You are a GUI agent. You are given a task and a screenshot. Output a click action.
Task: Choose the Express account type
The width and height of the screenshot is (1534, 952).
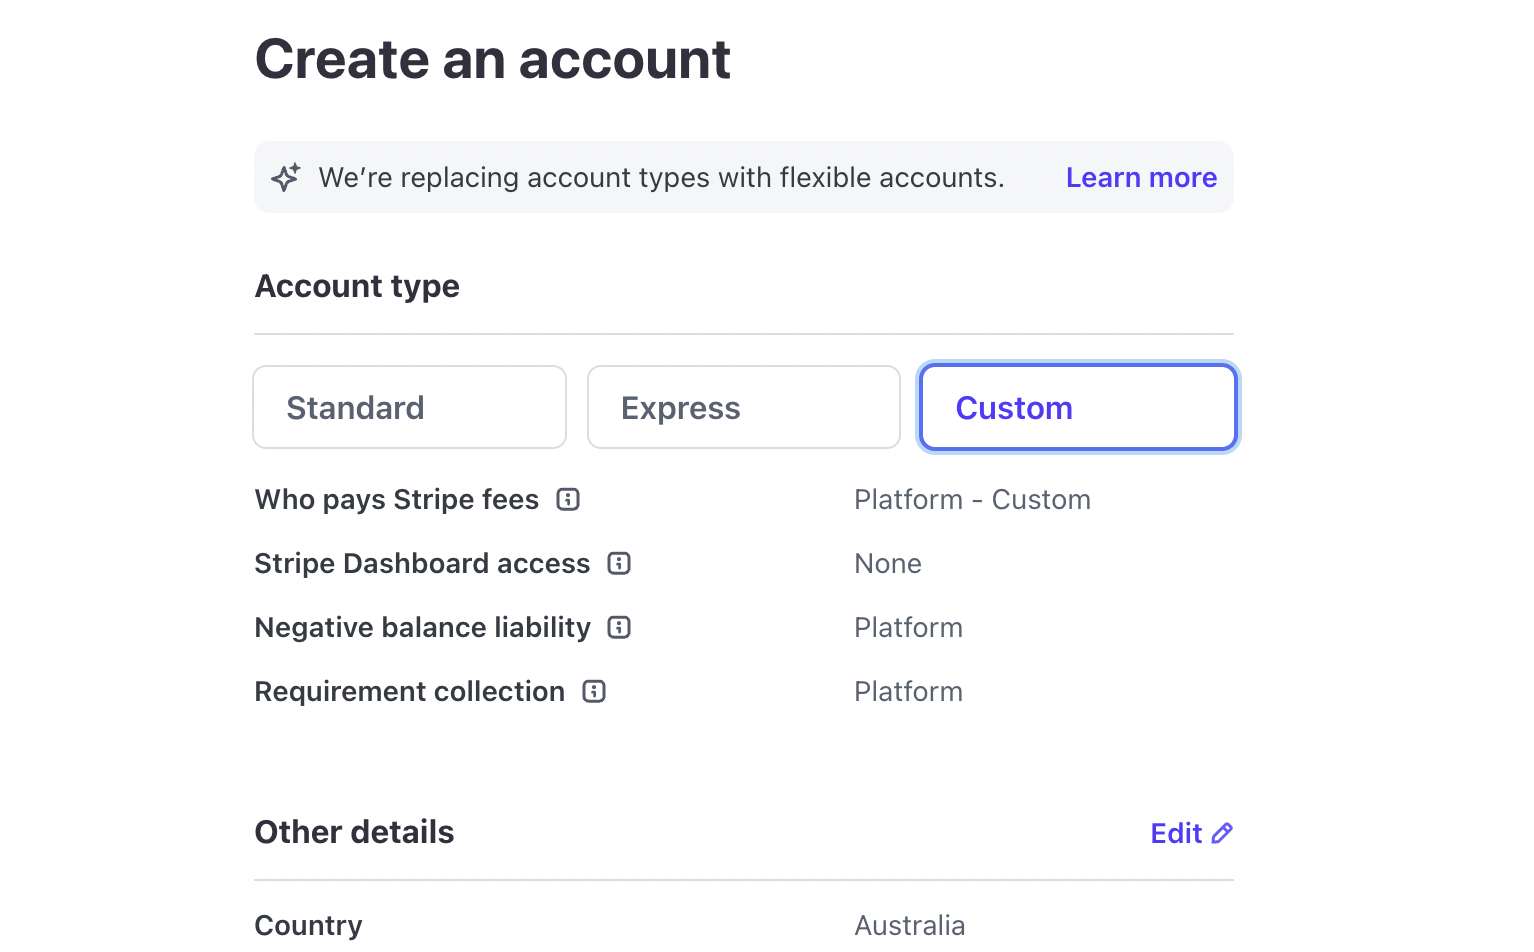tap(743, 407)
